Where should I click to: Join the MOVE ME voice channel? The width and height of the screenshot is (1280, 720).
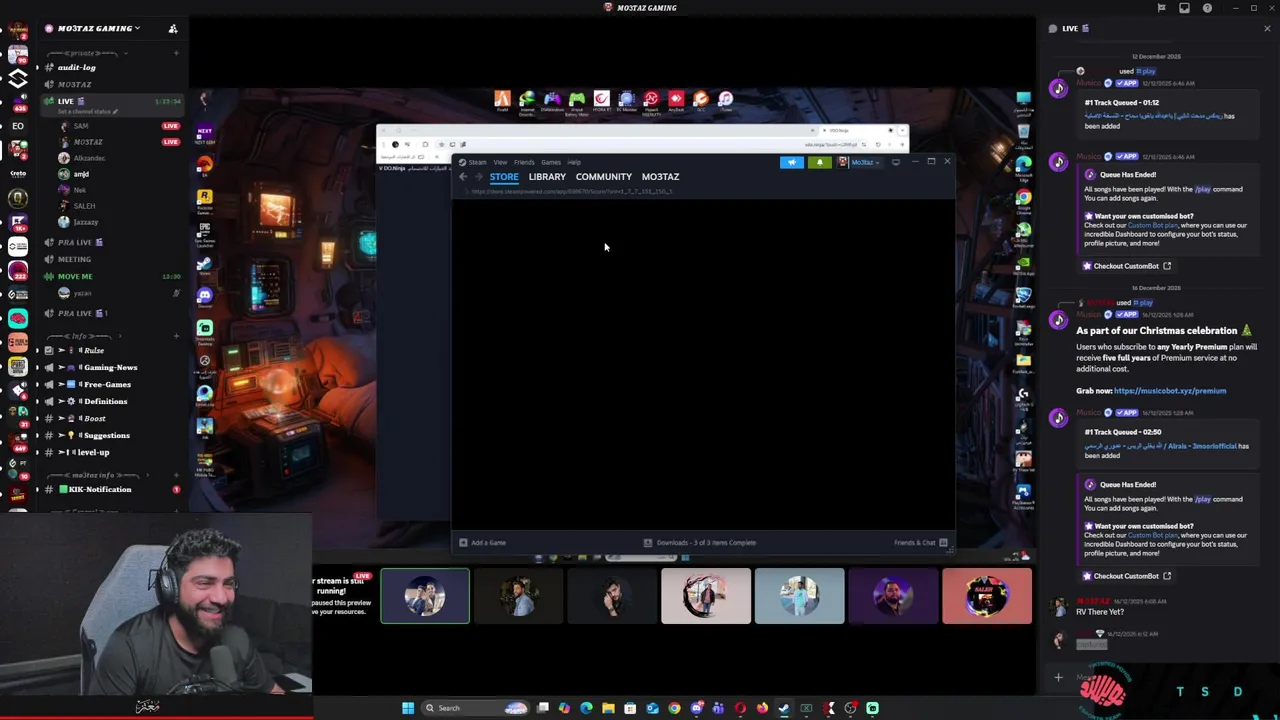tap(75, 276)
